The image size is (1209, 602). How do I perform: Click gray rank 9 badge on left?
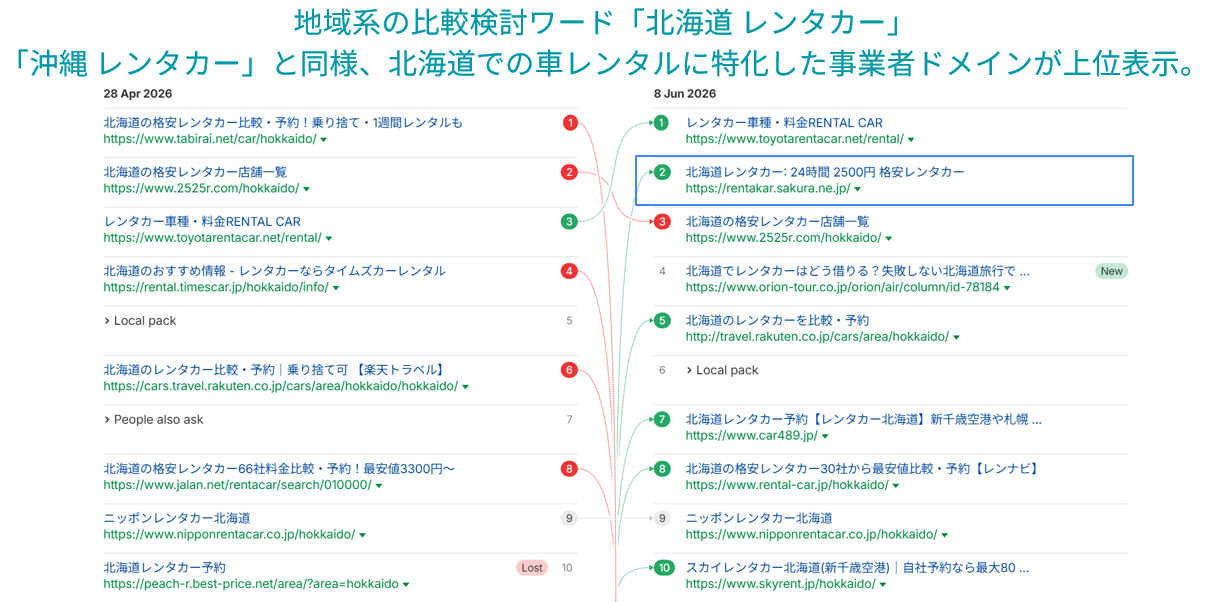569,519
